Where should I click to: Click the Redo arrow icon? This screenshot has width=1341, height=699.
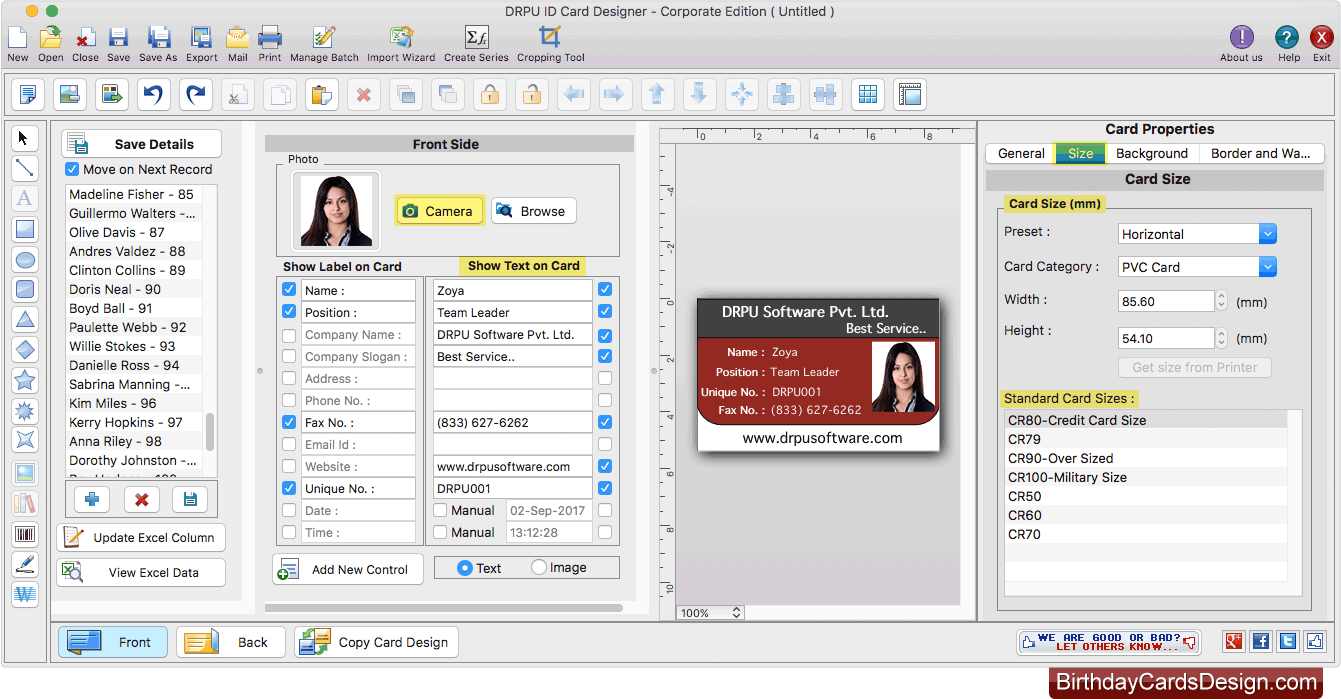[x=196, y=95]
